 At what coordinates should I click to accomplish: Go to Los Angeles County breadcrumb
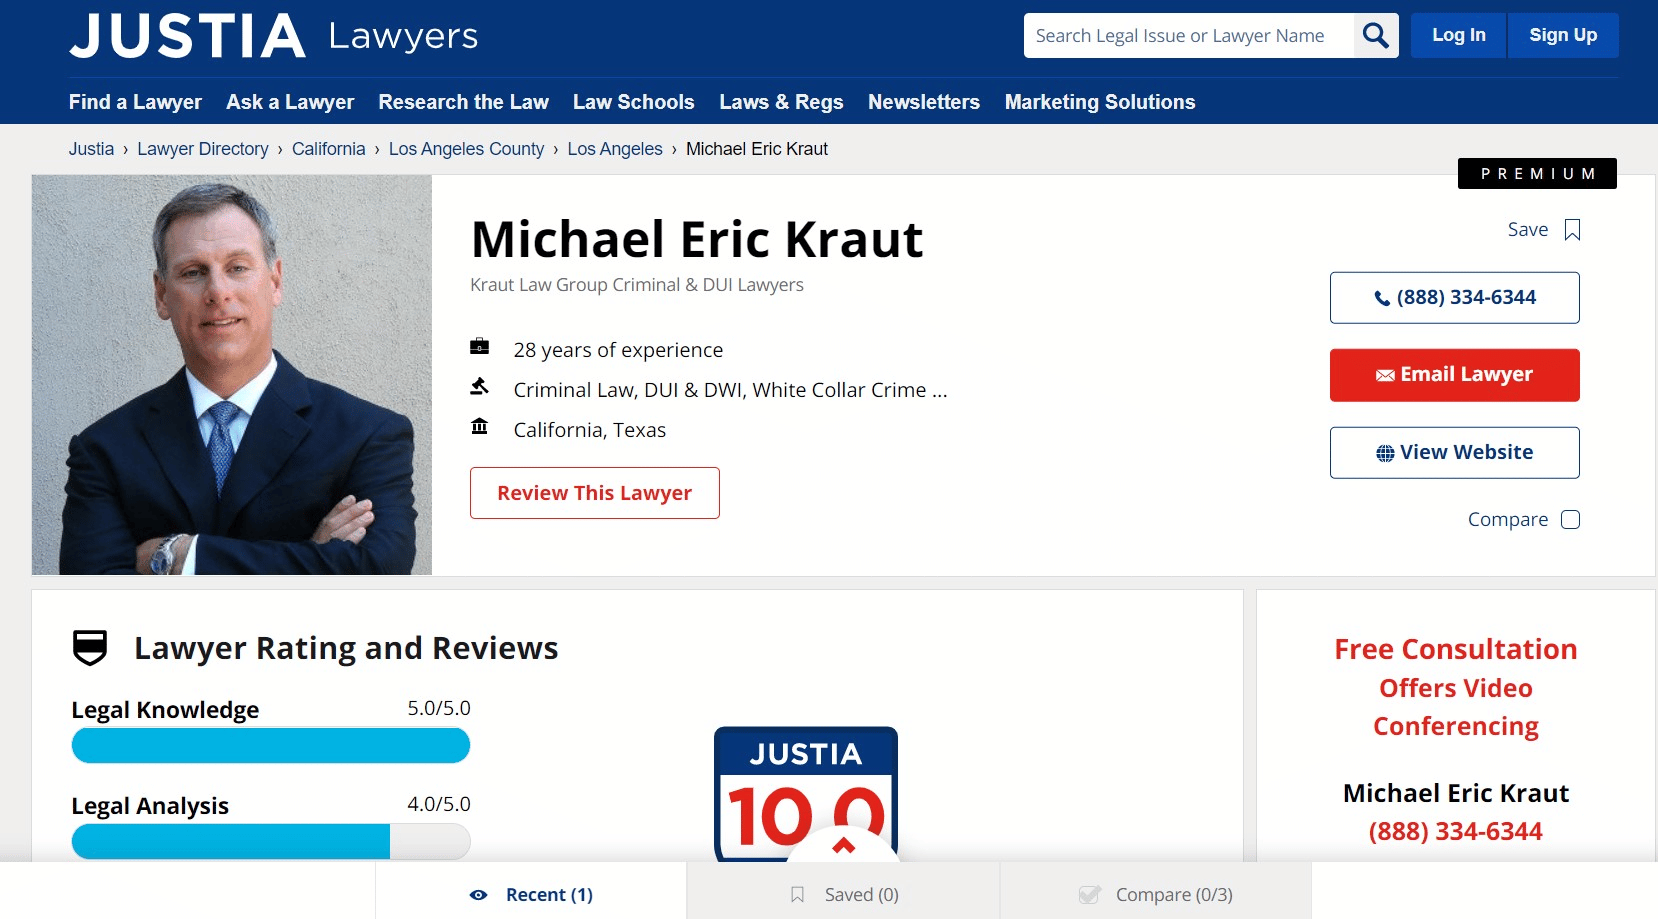coord(466,149)
